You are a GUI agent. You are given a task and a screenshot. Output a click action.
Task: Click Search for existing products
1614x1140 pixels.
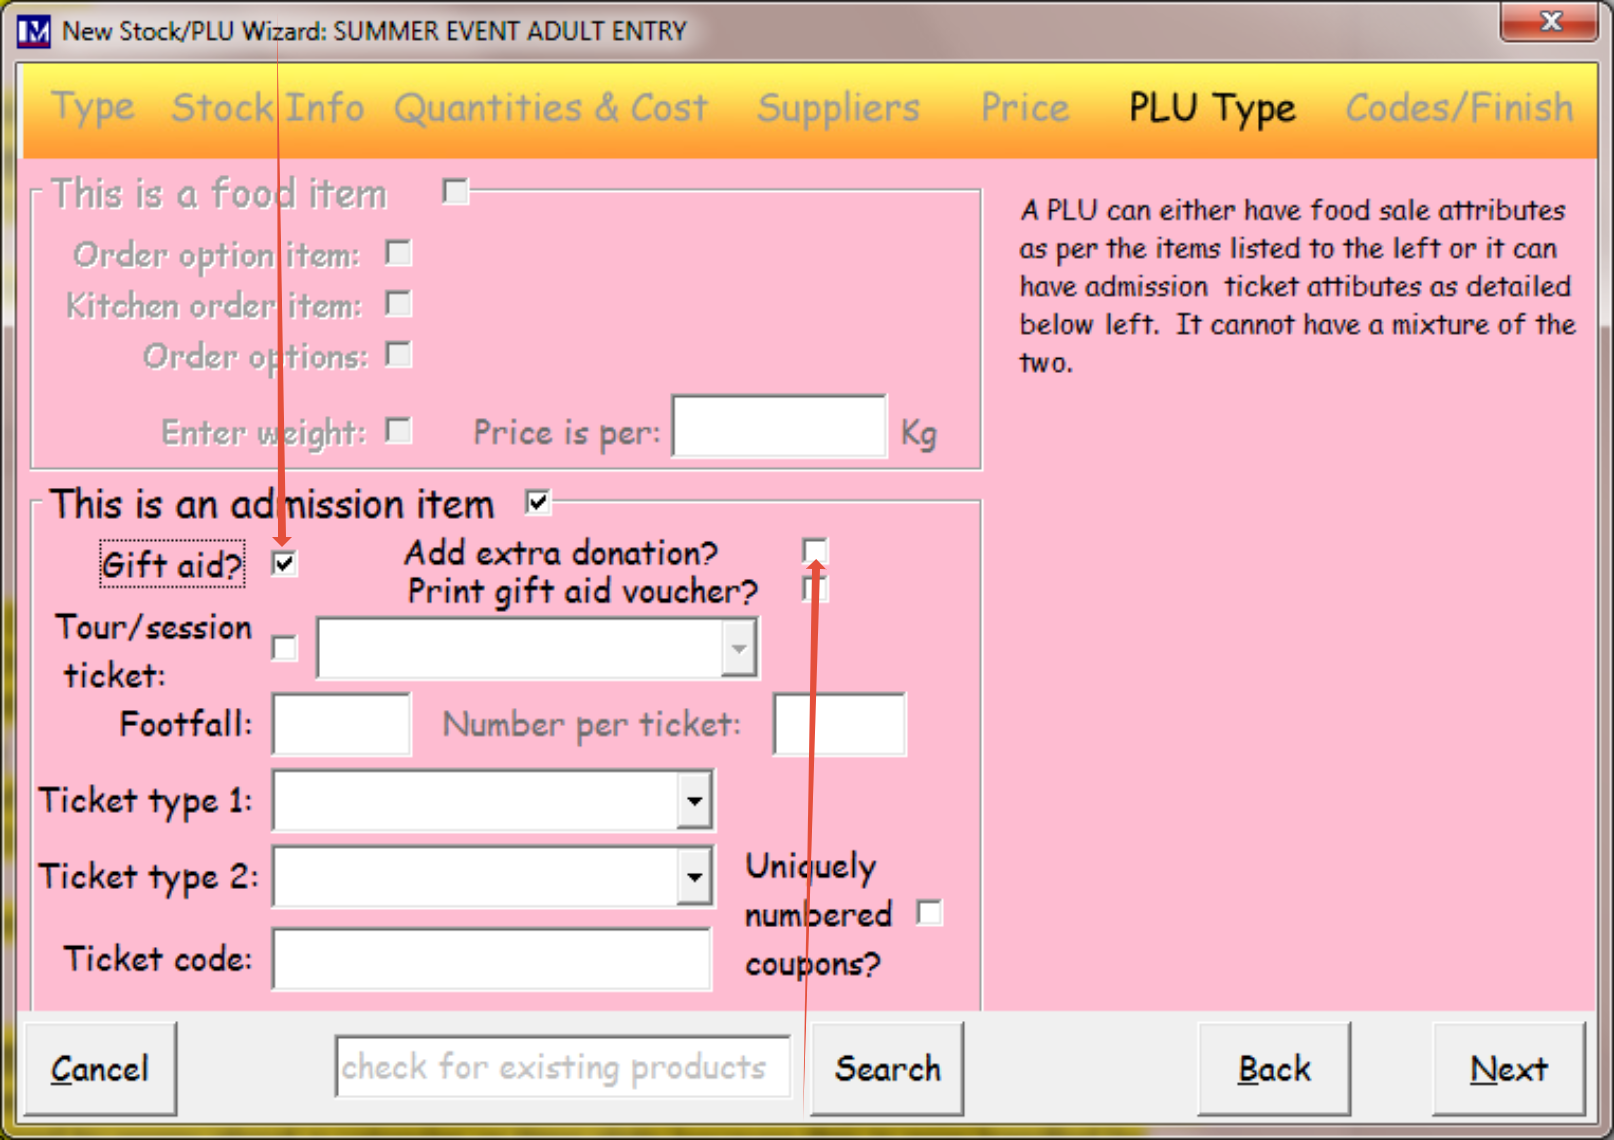tap(887, 1069)
